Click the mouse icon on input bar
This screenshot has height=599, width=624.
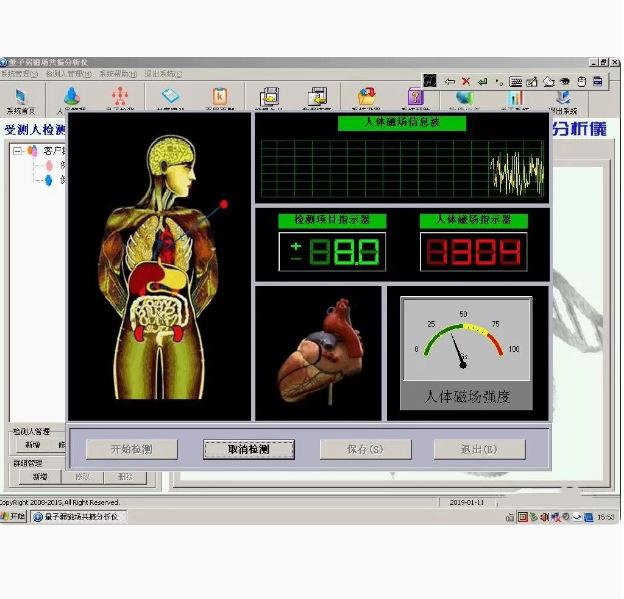pyautogui.click(x=581, y=82)
